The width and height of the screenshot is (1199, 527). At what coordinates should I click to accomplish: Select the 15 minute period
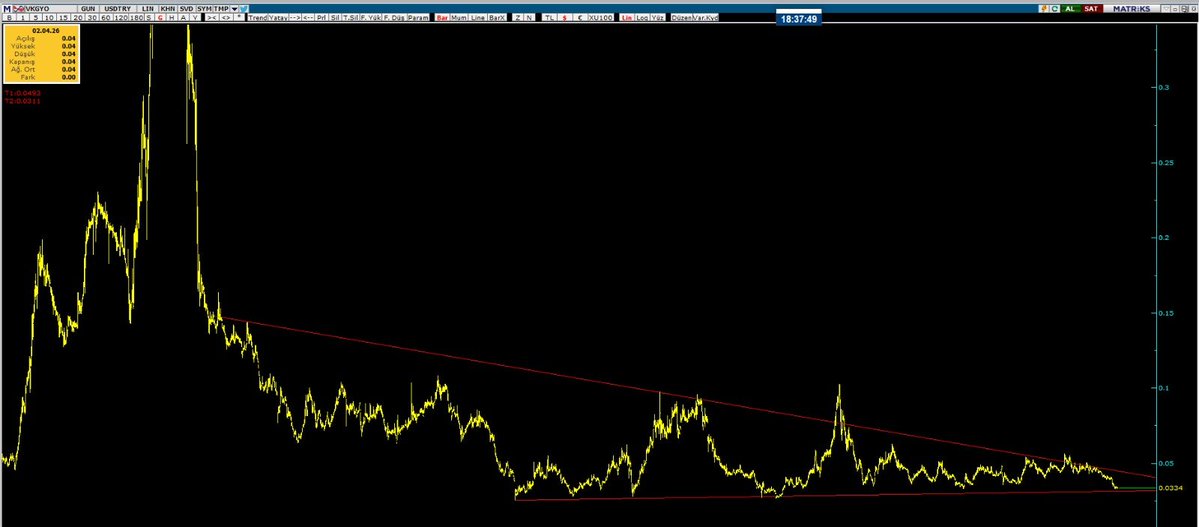[63, 17]
